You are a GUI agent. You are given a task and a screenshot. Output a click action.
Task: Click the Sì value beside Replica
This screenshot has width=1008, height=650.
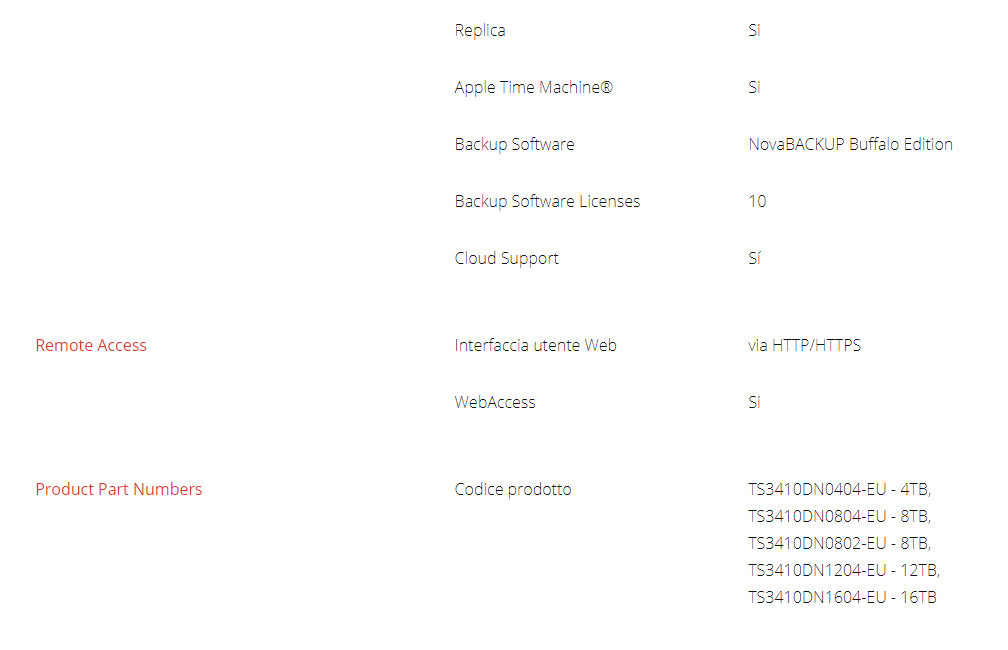click(x=754, y=30)
